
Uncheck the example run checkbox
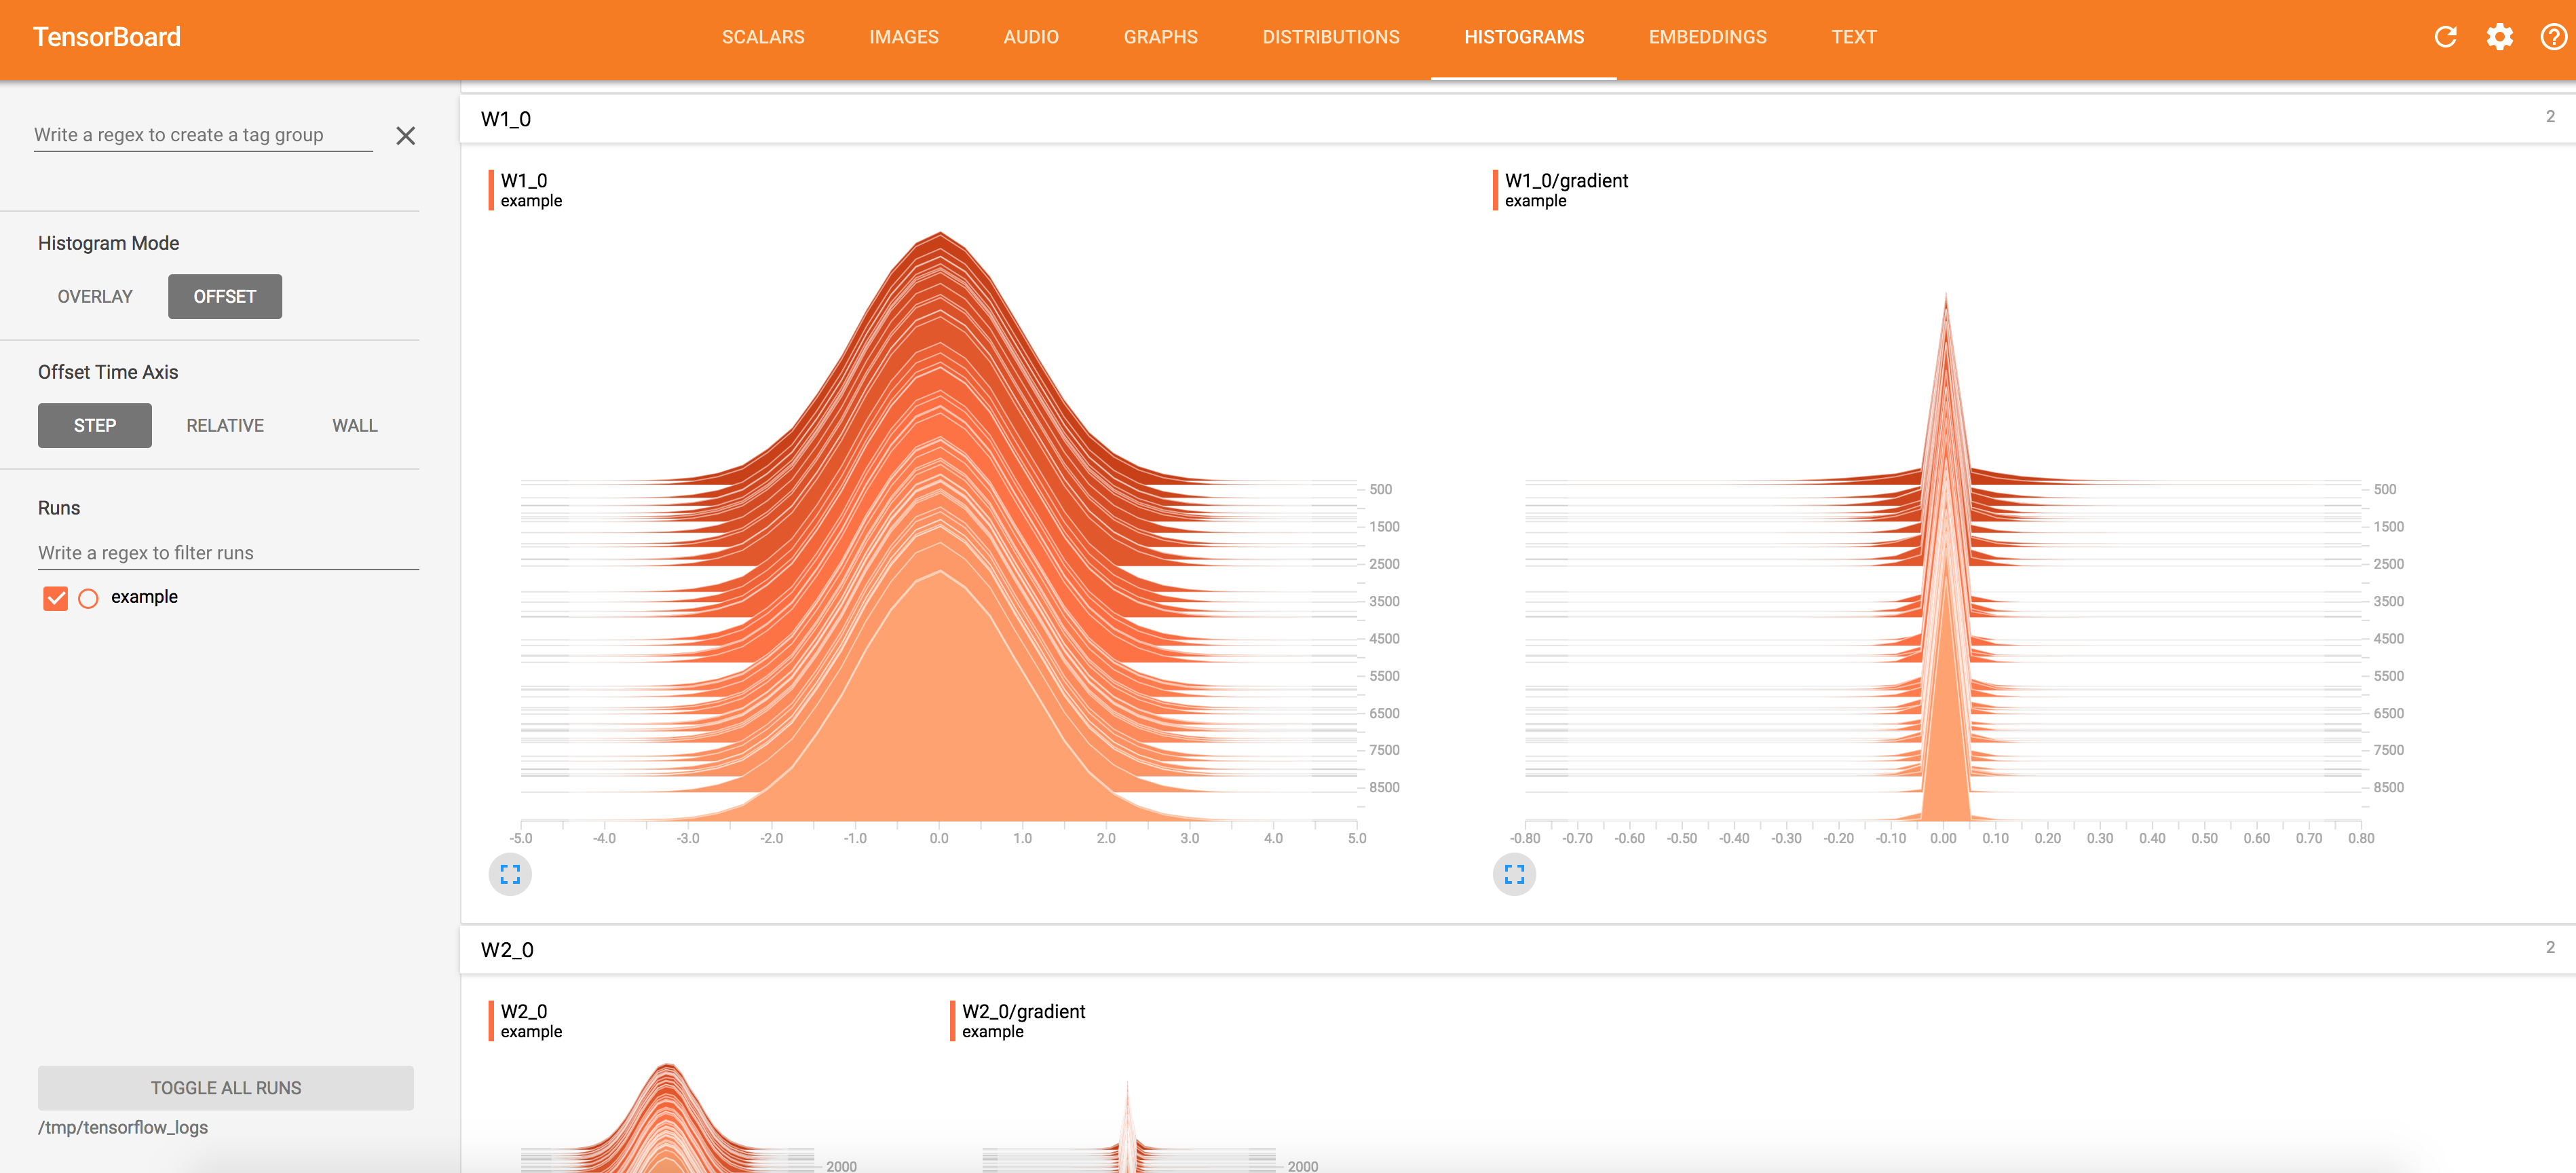[56, 598]
